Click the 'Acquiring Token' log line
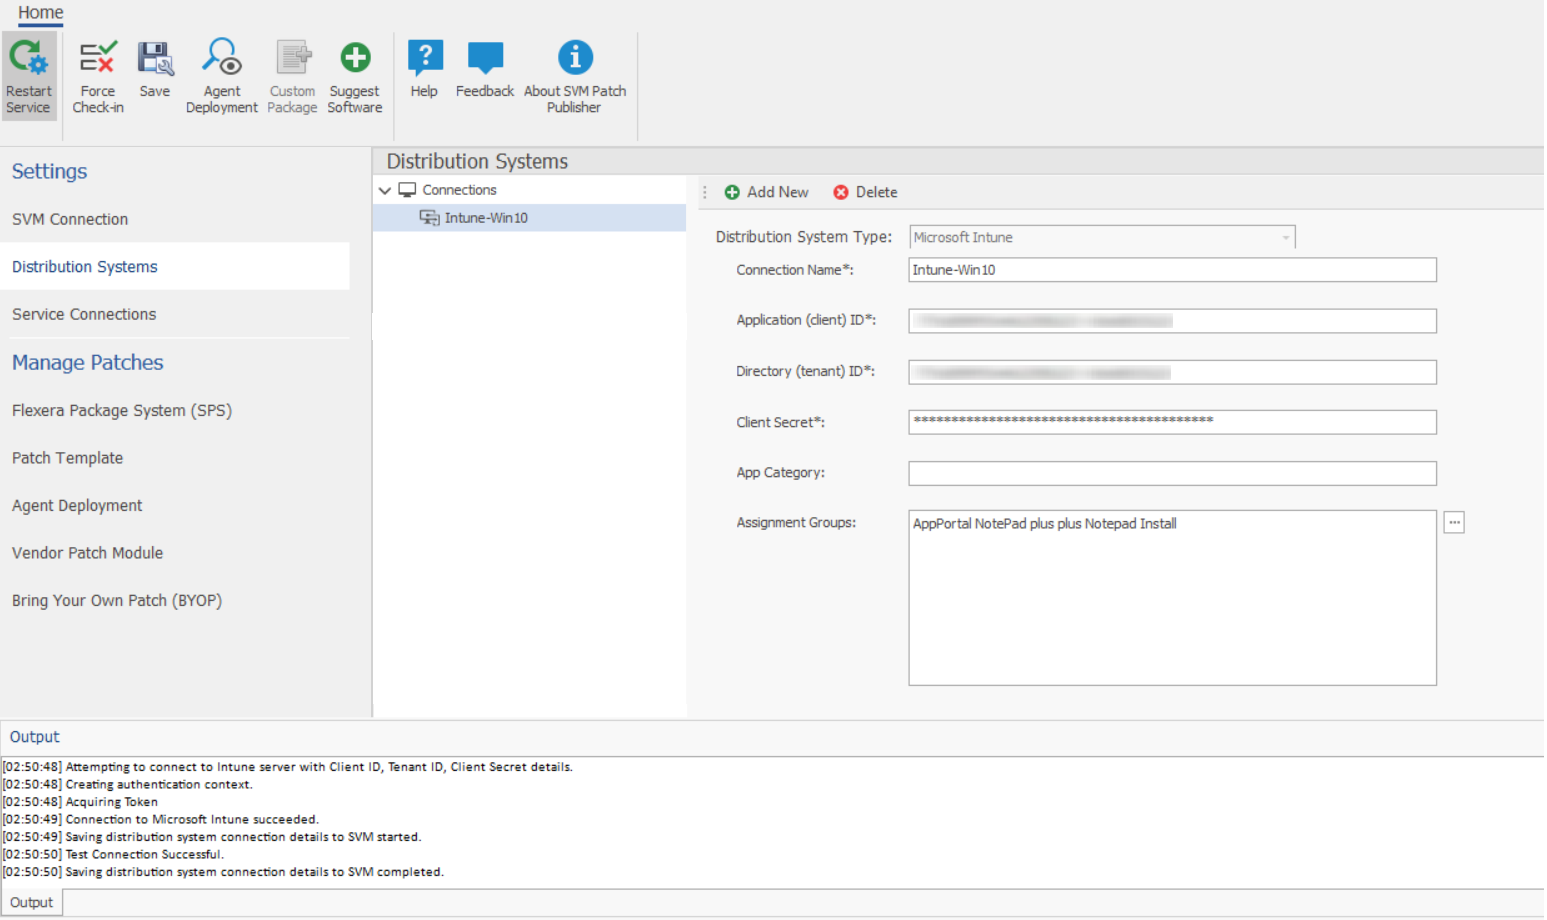This screenshot has height=920, width=1547. pos(80,802)
